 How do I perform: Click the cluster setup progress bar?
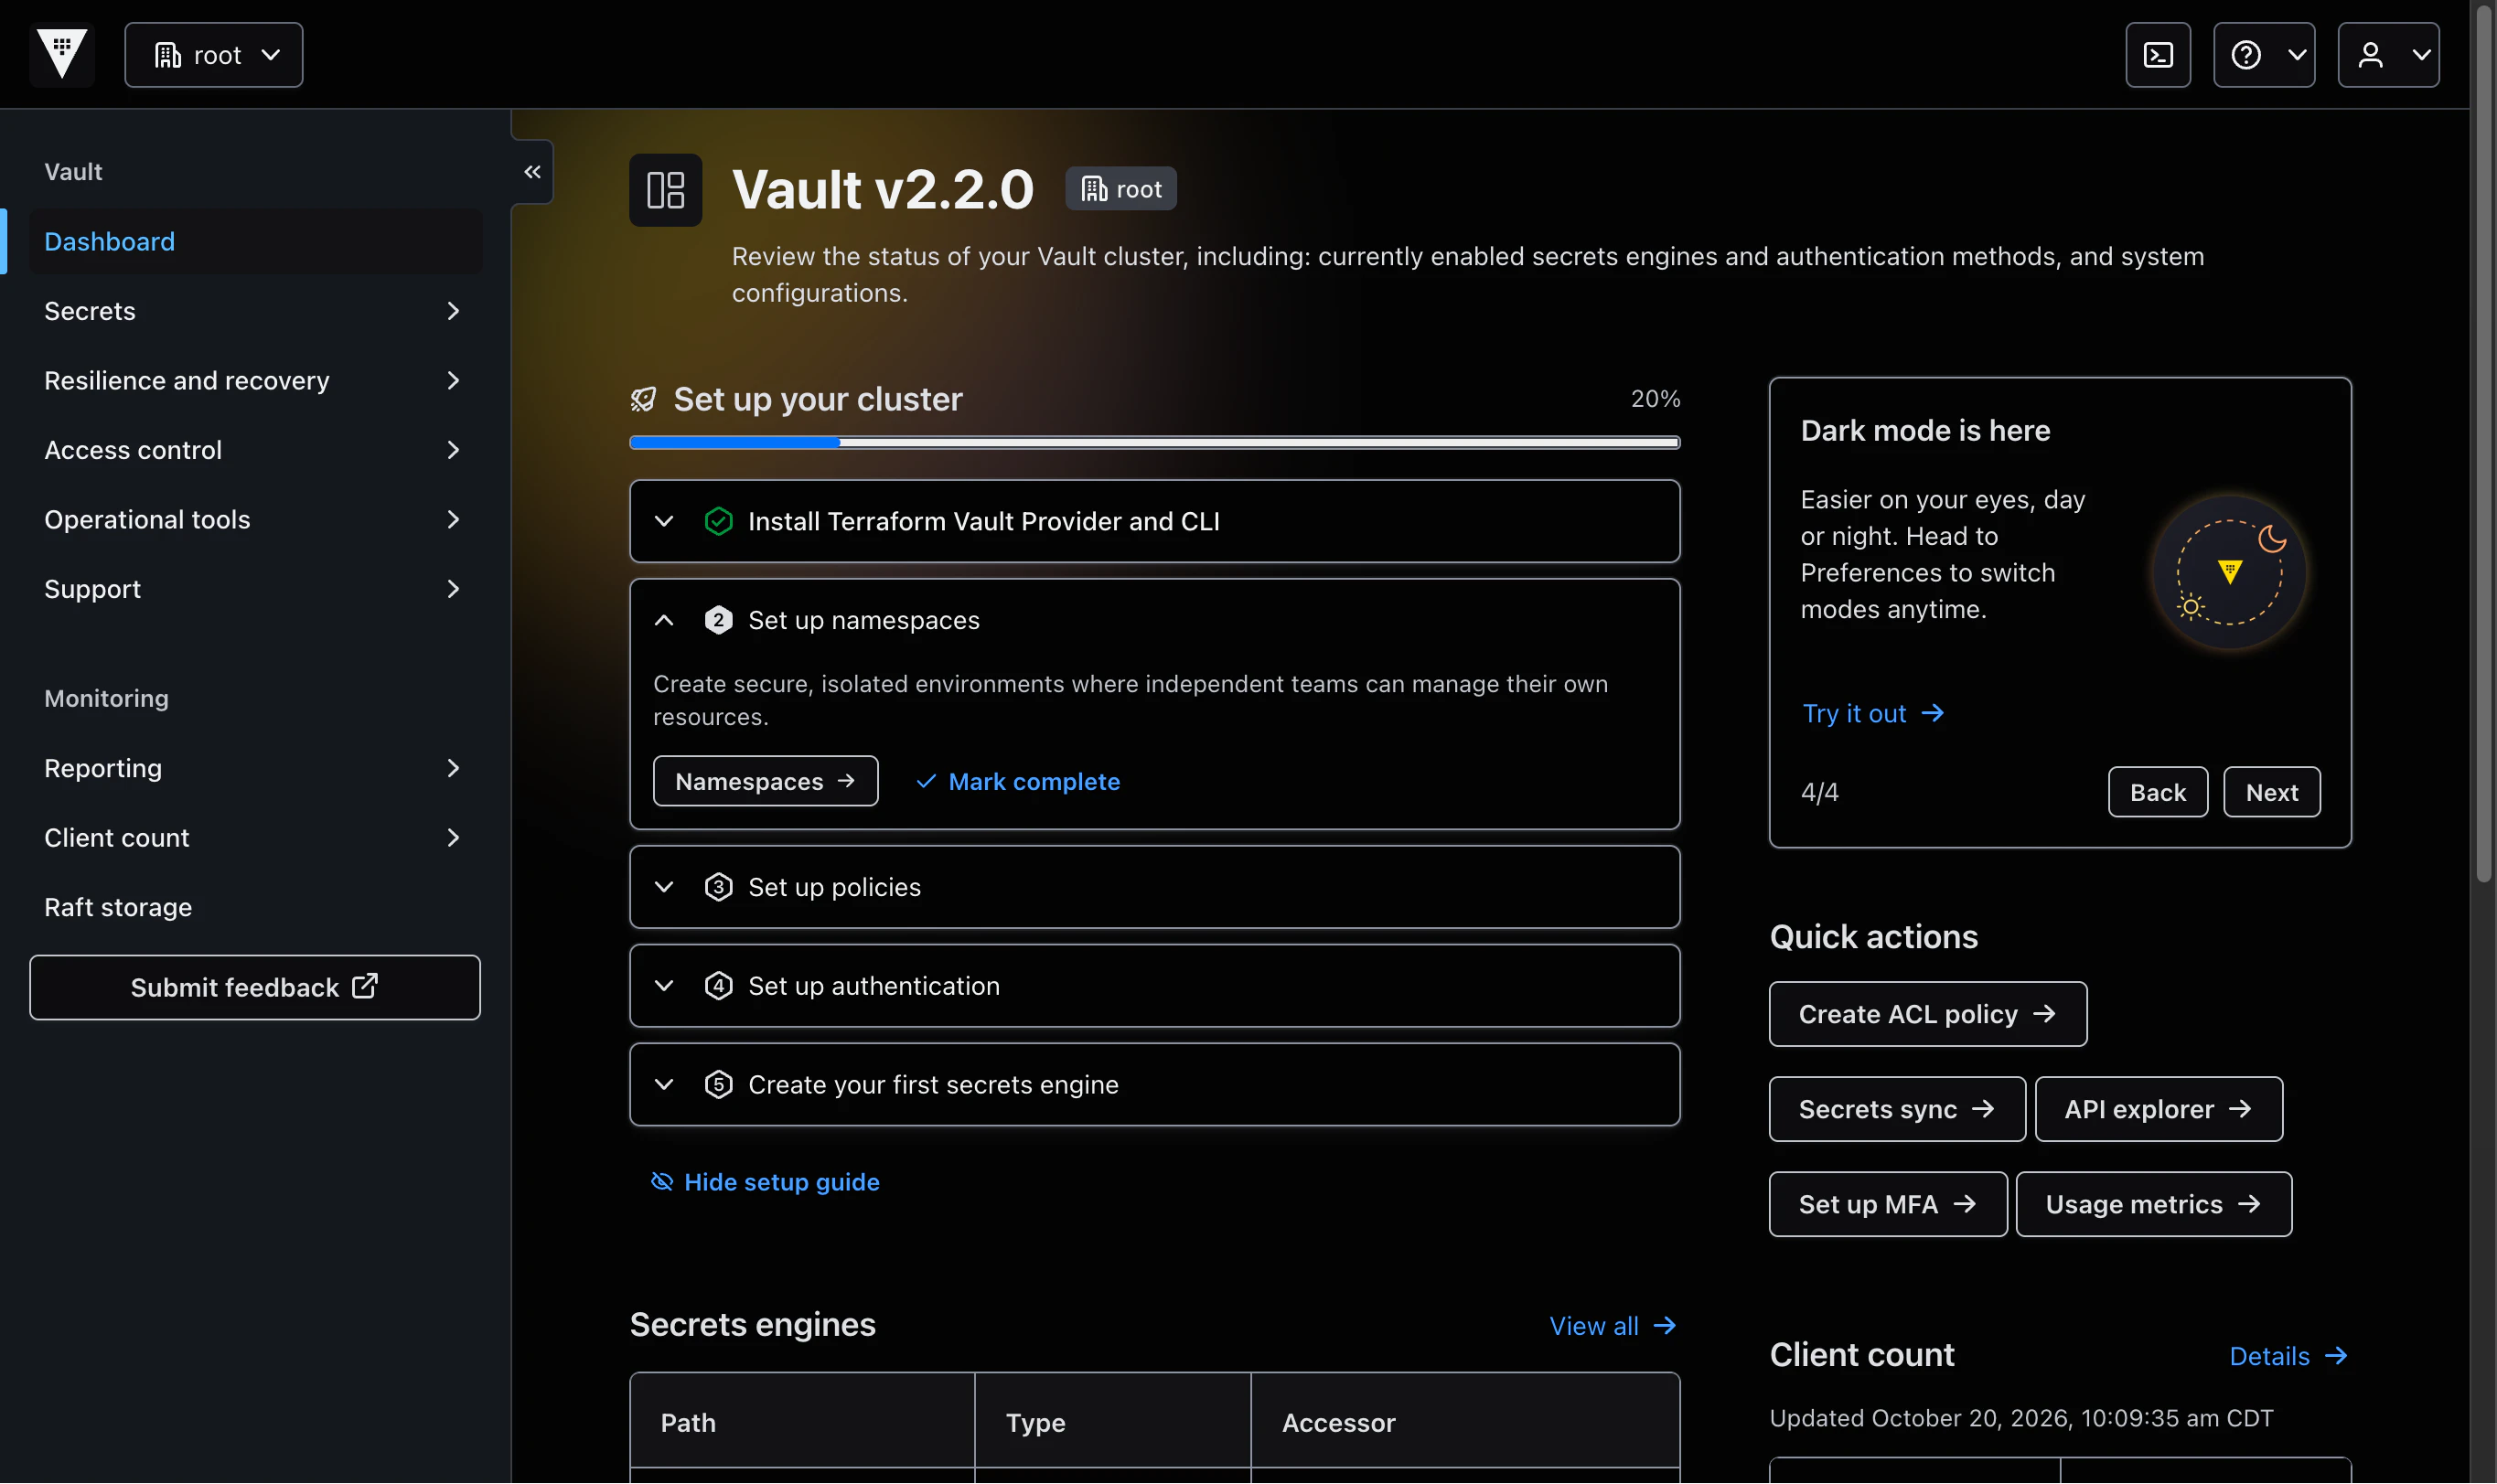click(x=1154, y=443)
